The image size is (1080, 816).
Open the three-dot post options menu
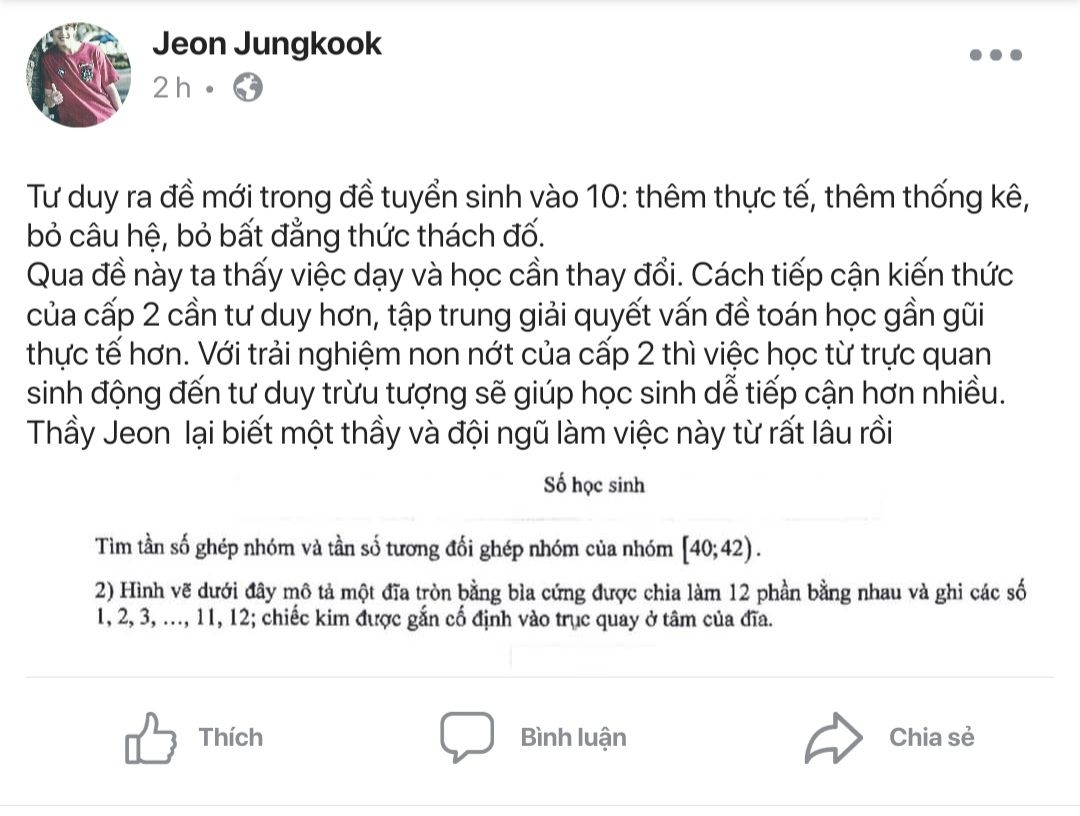pyautogui.click(x=996, y=55)
